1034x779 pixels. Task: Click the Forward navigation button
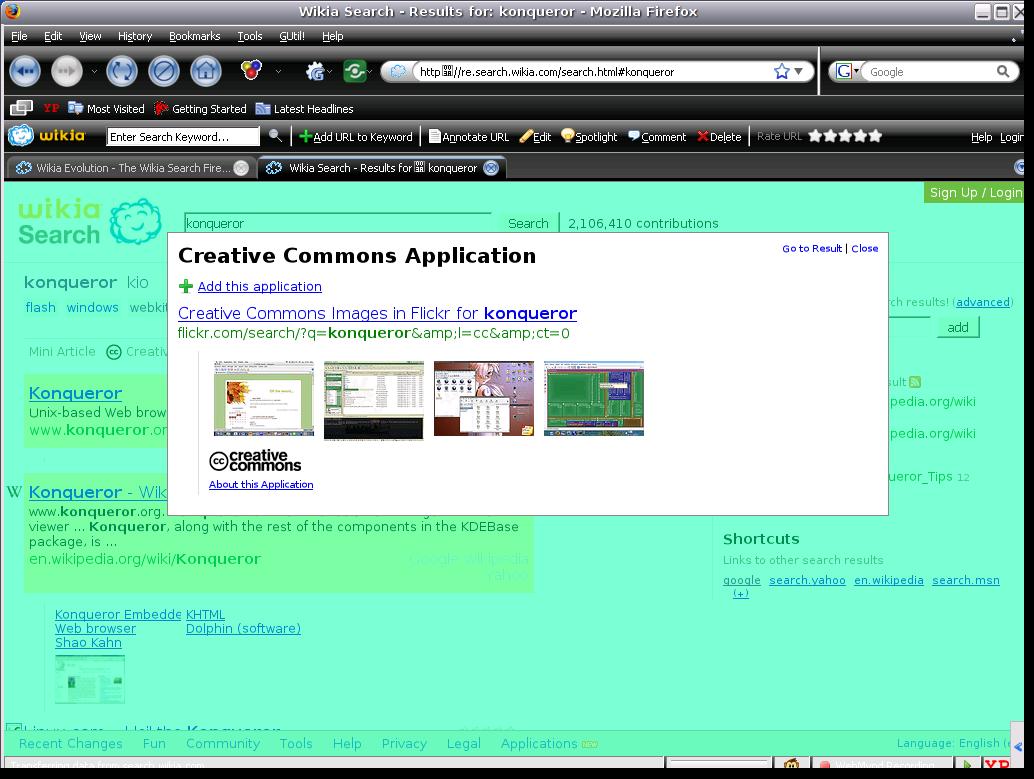[67, 71]
